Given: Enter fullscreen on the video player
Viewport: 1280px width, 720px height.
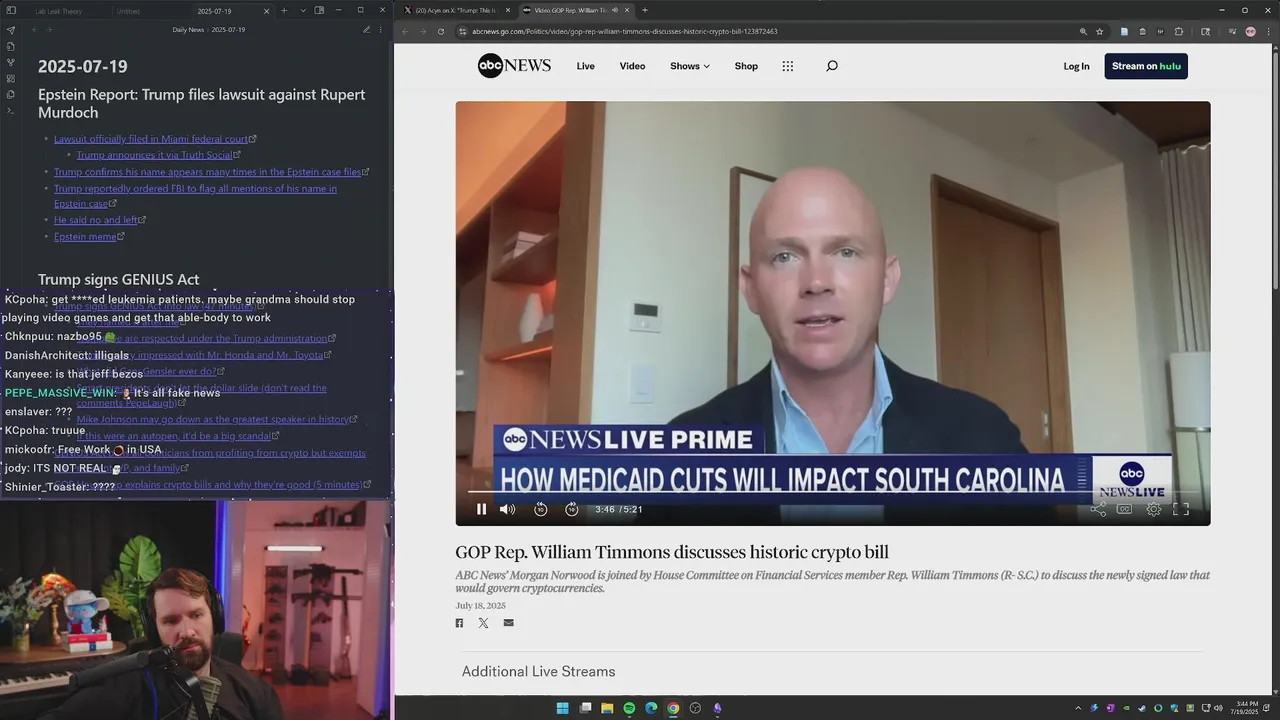Looking at the screenshot, I should click(x=1181, y=509).
